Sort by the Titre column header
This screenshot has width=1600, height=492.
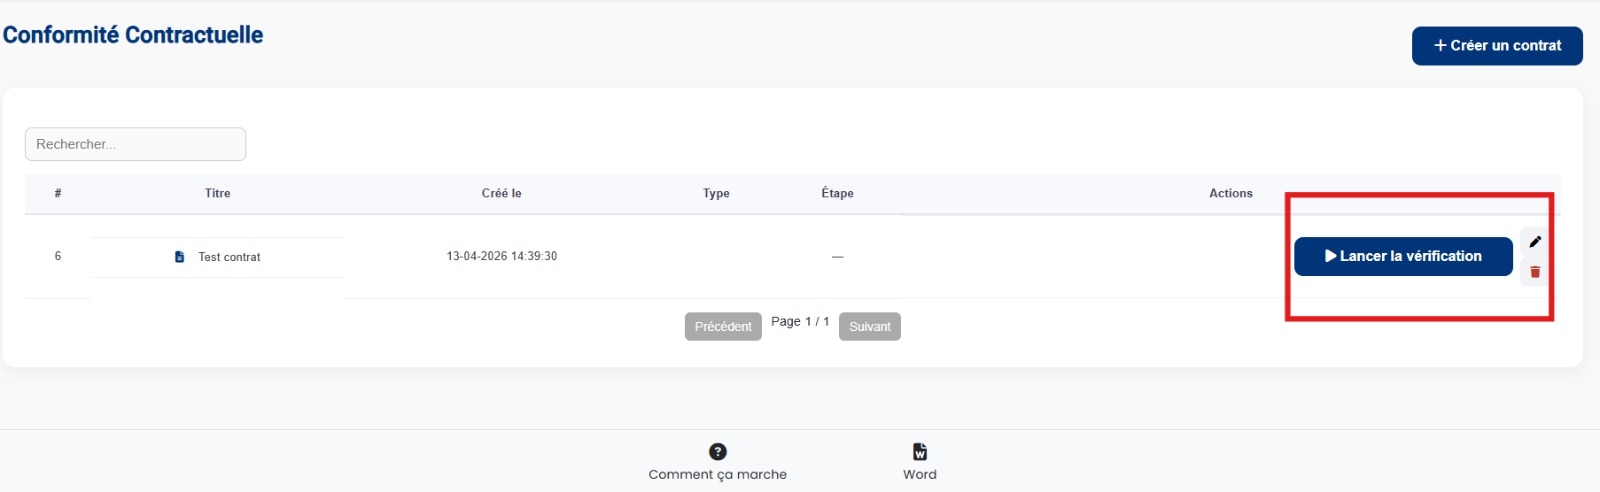(x=218, y=194)
